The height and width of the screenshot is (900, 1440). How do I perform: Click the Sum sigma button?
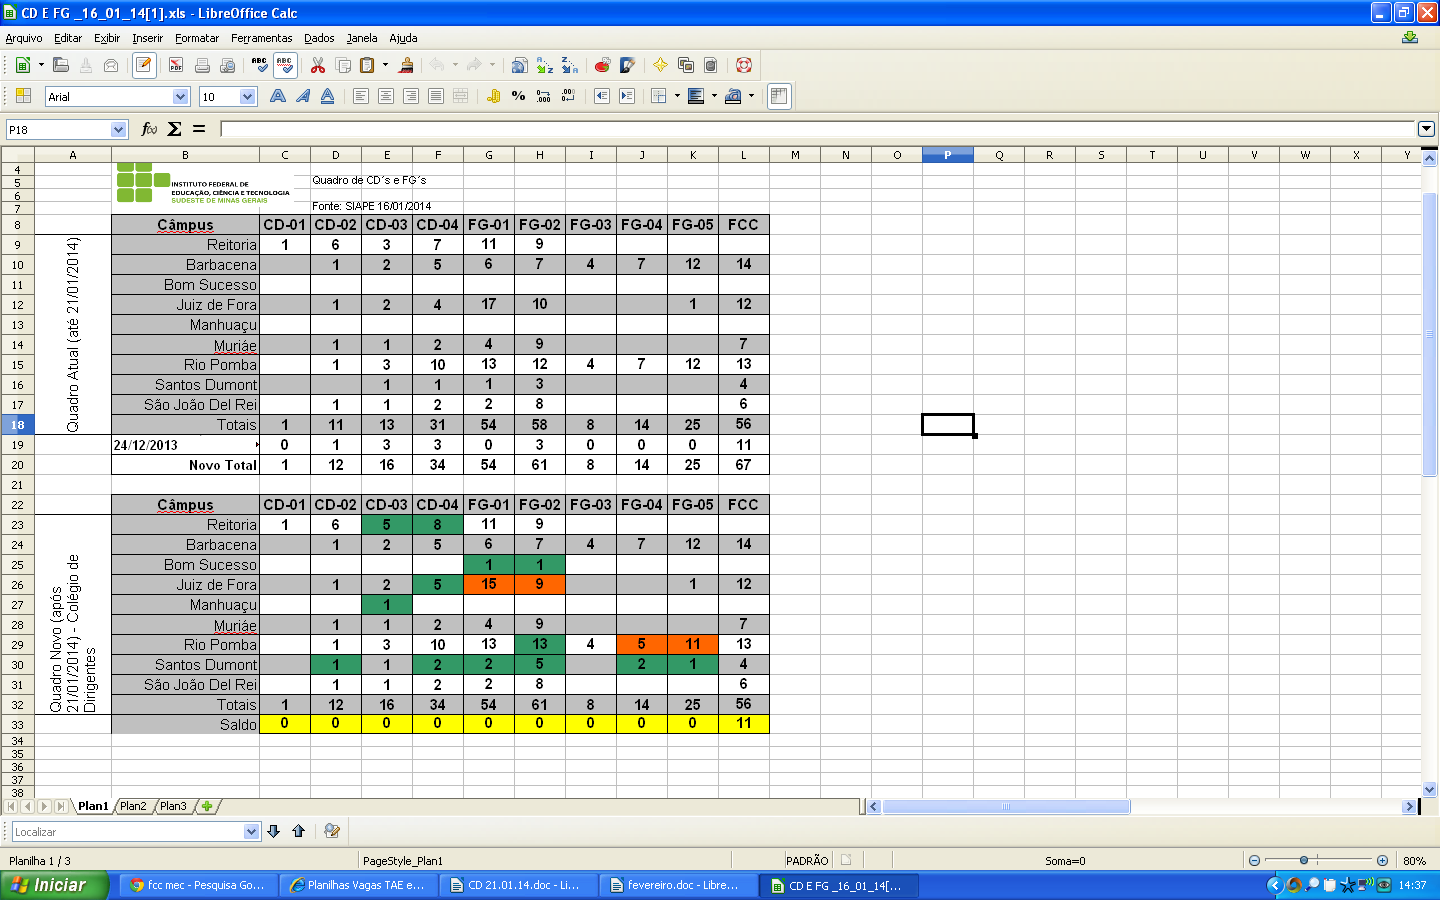pos(174,129)
